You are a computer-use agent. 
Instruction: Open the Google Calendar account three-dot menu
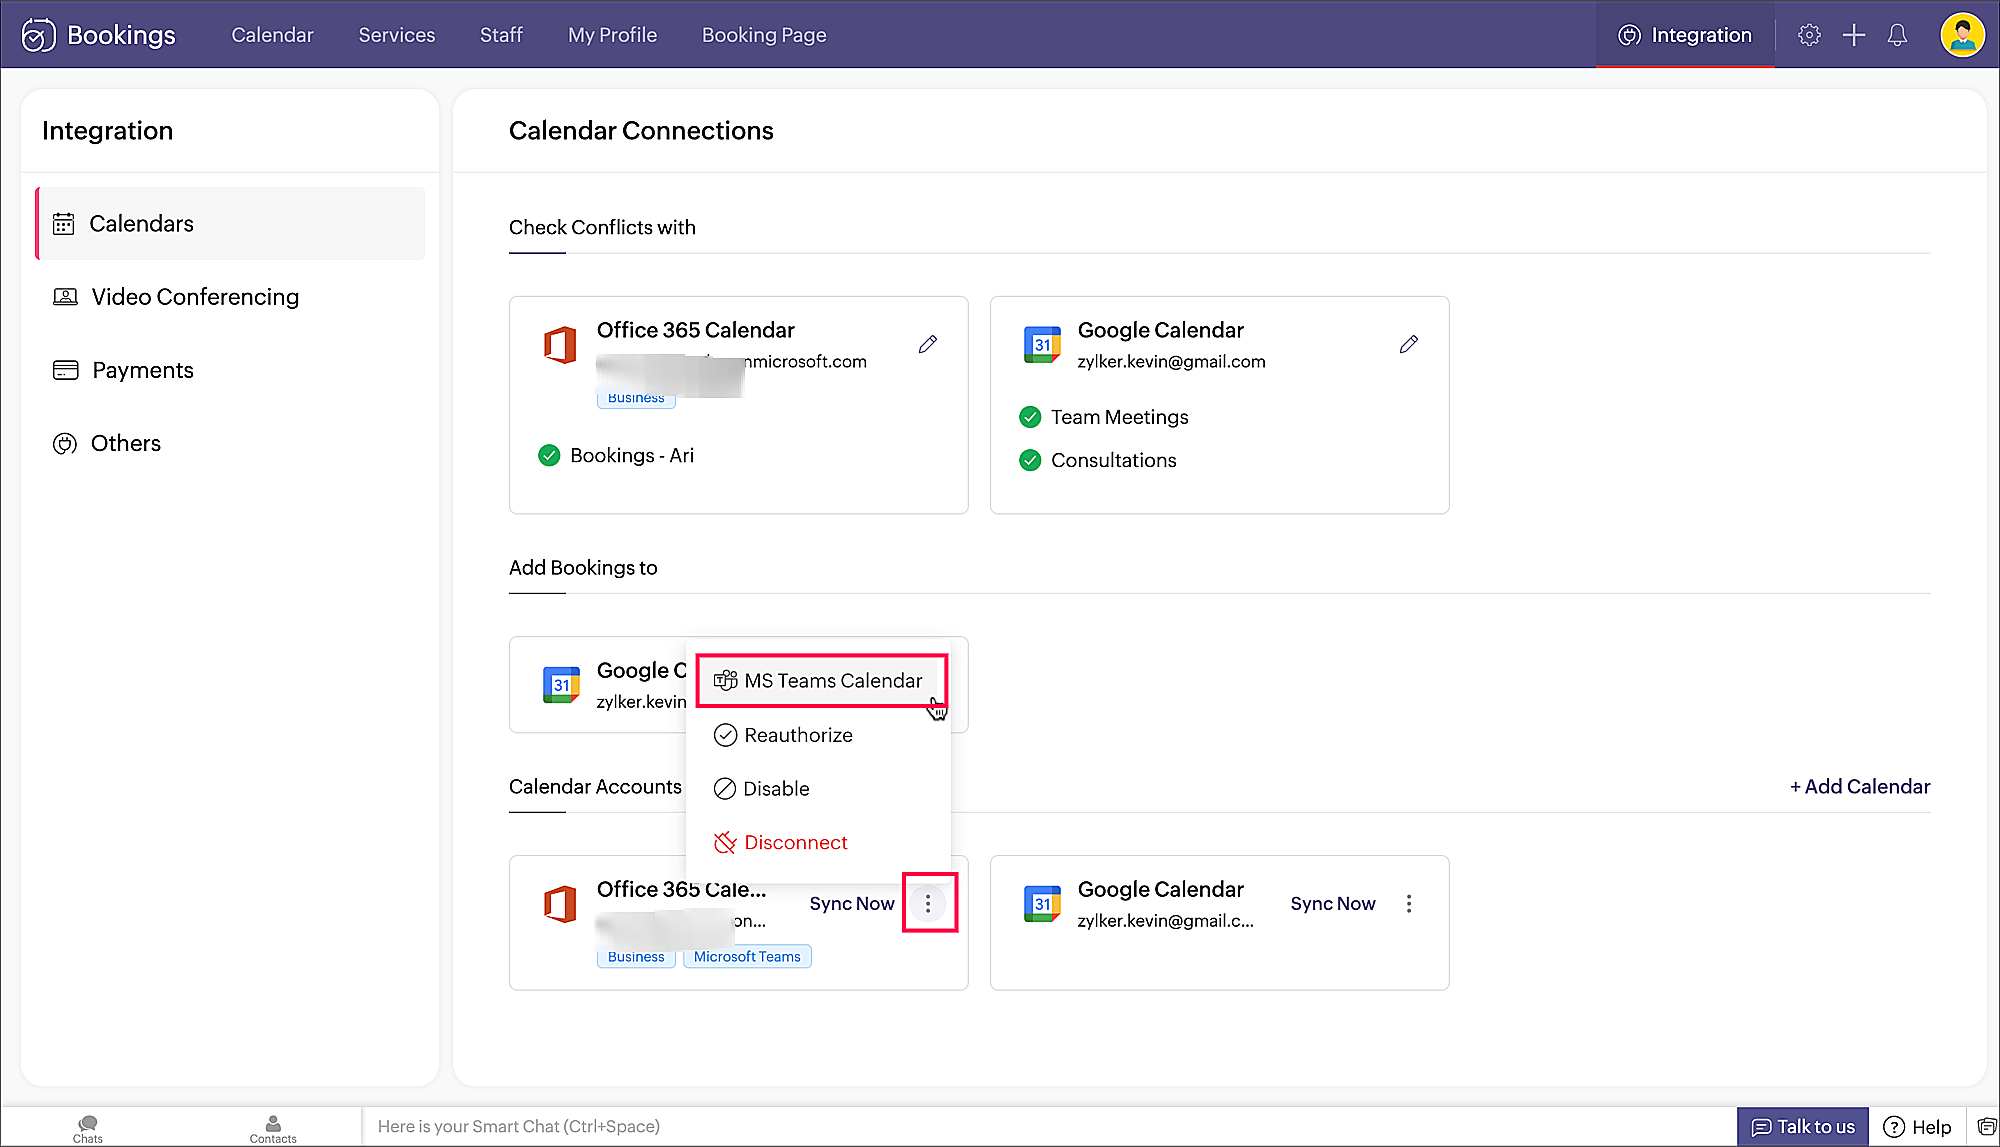[1409, 903]
